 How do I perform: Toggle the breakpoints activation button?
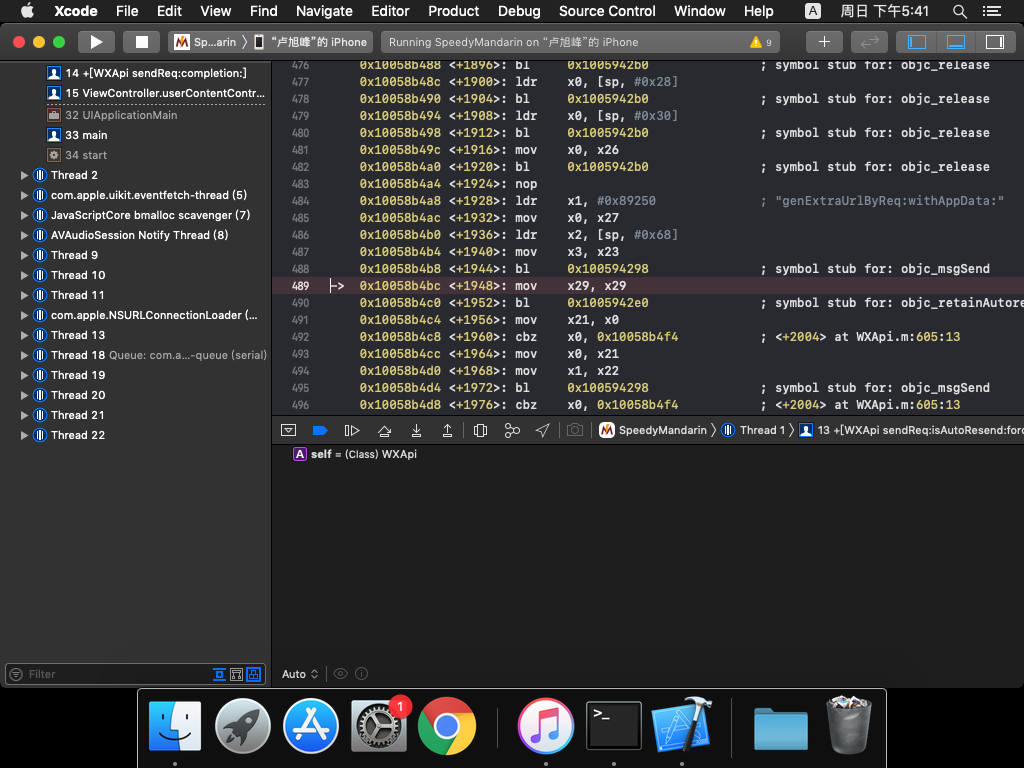pyautogui.click(x=320, y=430)
